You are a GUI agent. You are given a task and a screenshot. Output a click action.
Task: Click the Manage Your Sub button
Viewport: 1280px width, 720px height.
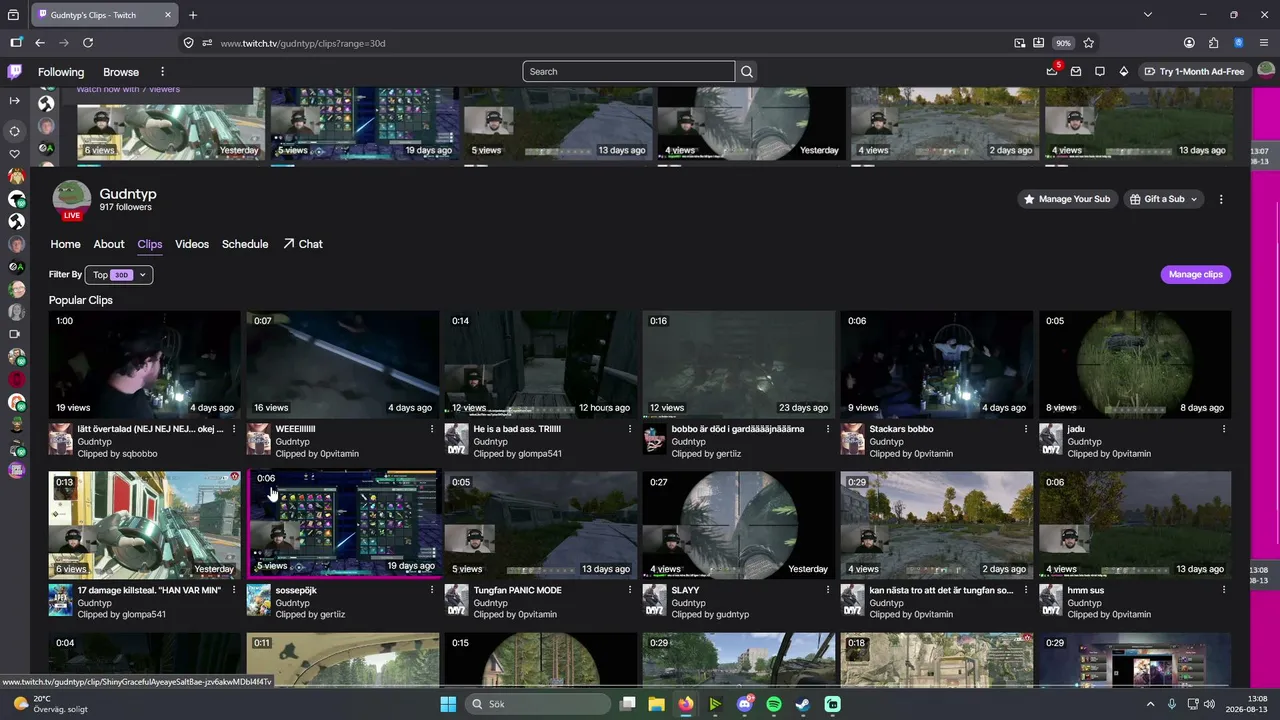(x=1067, y=199)
